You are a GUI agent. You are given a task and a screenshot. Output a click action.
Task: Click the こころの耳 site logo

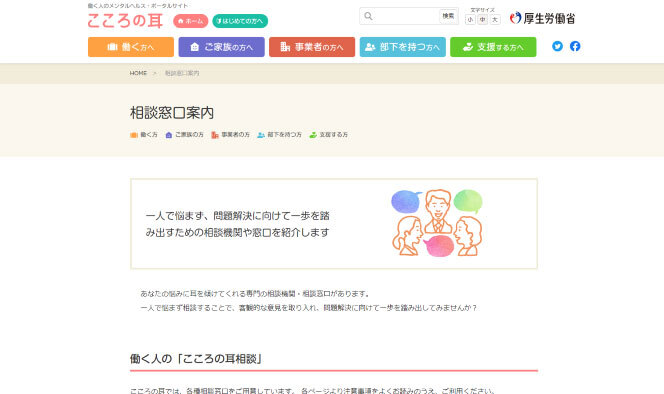125,20
